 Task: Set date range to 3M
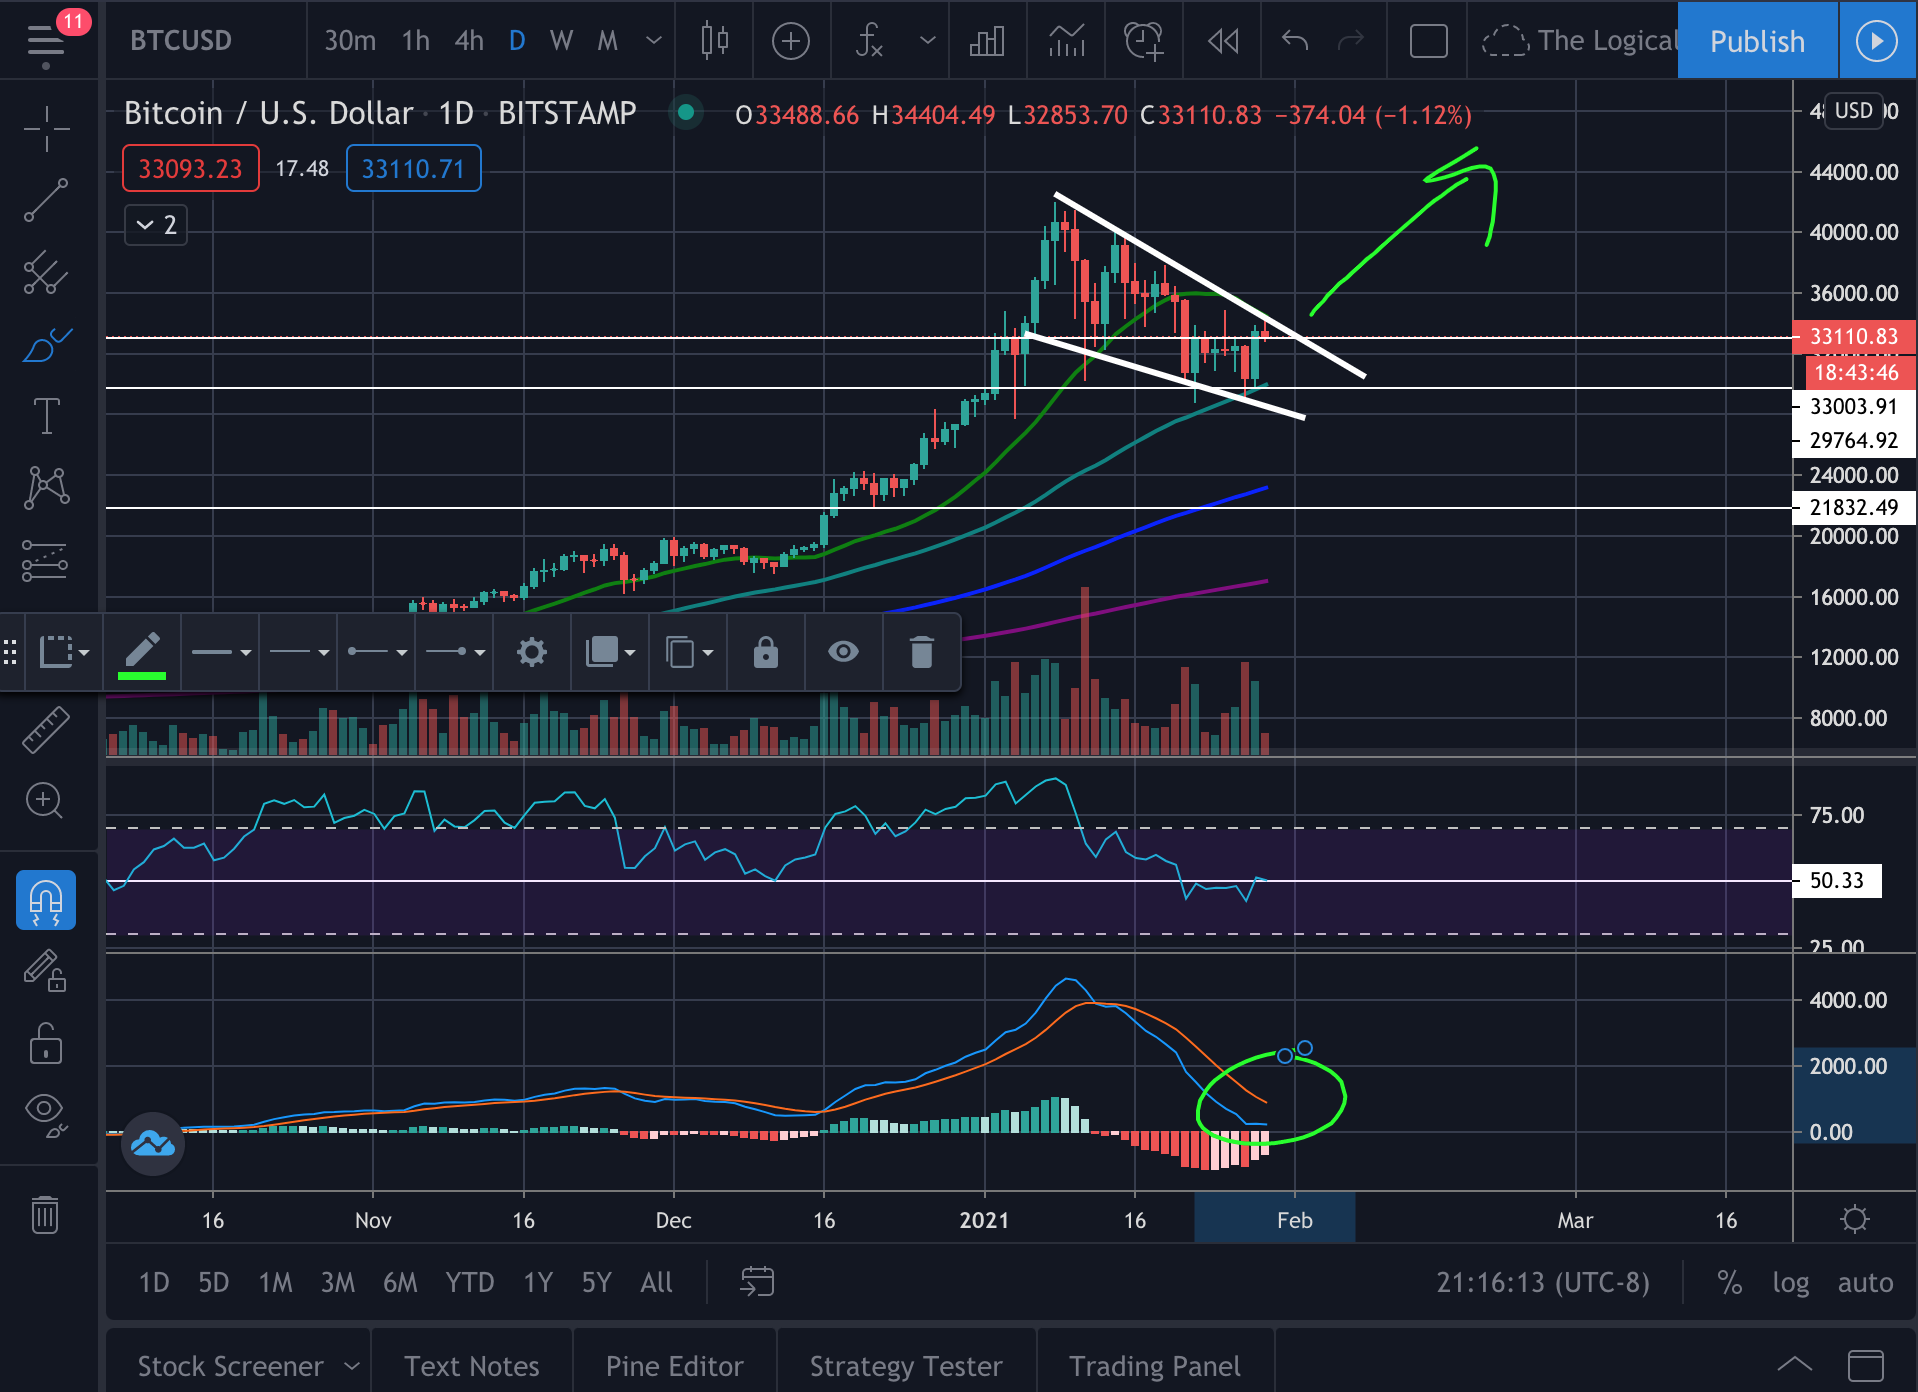[x=337, y=1282]
